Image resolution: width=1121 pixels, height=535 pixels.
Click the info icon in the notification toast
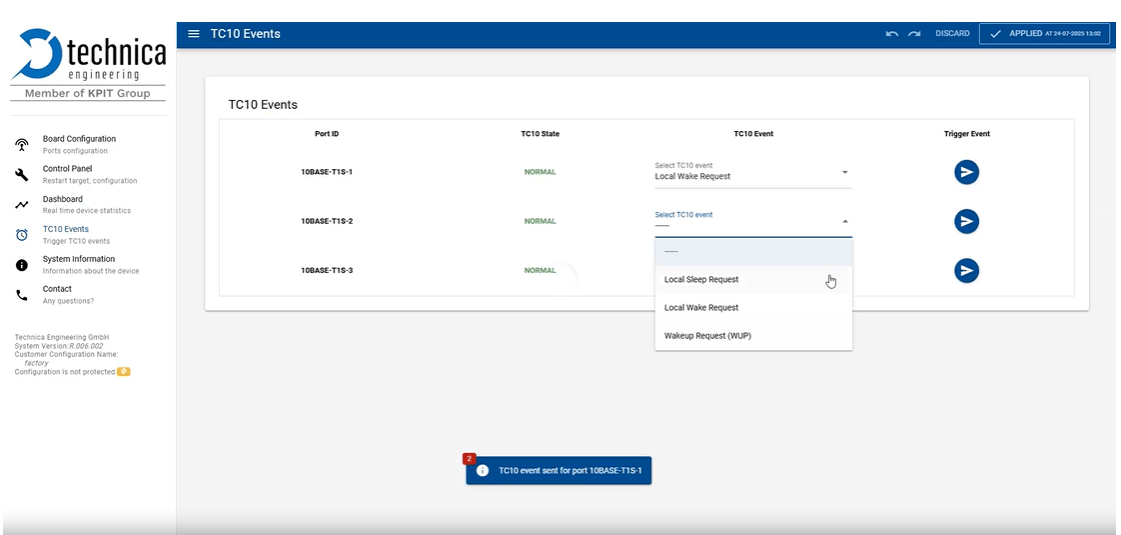[x=483, y=470]
